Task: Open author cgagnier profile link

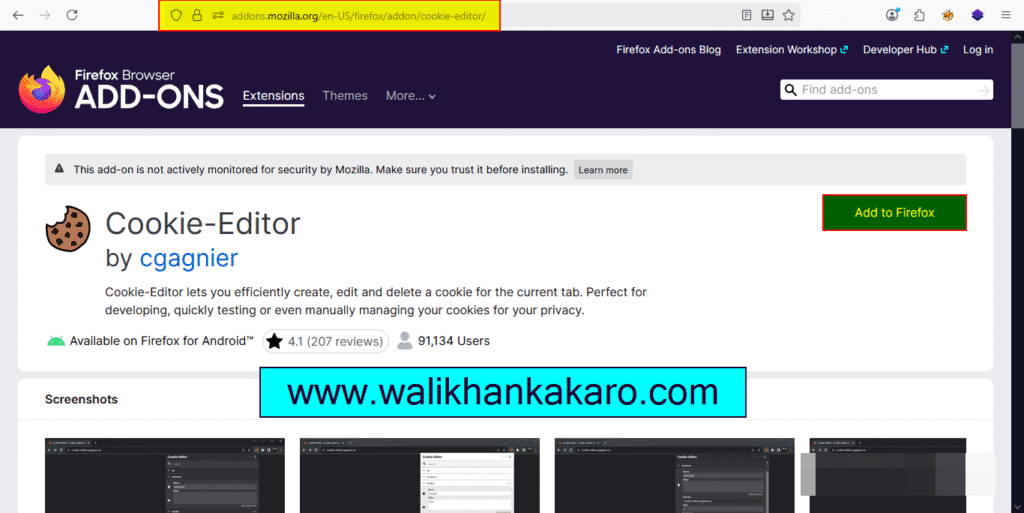Action: (189, 258)
